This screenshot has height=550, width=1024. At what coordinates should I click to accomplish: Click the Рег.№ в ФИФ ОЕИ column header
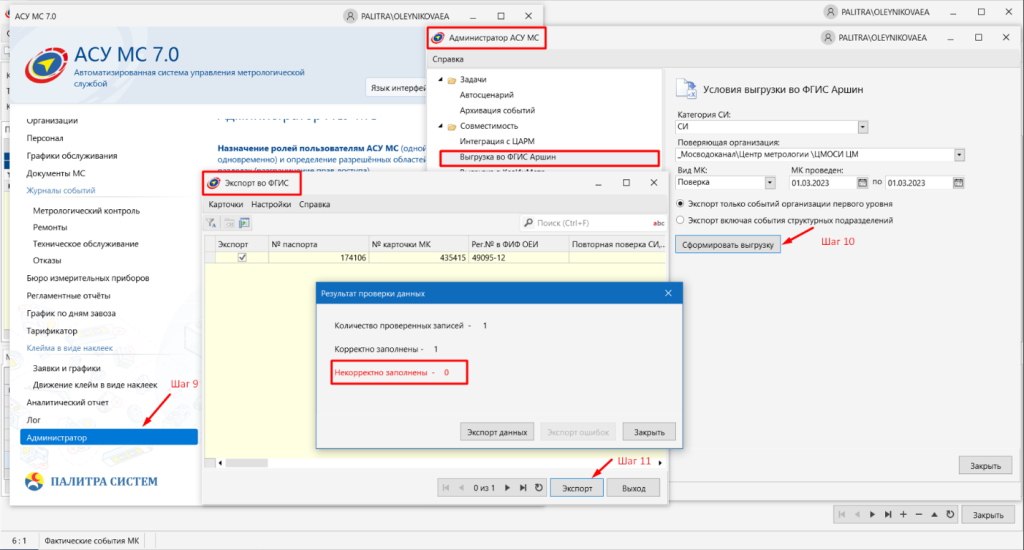(519, 244)
